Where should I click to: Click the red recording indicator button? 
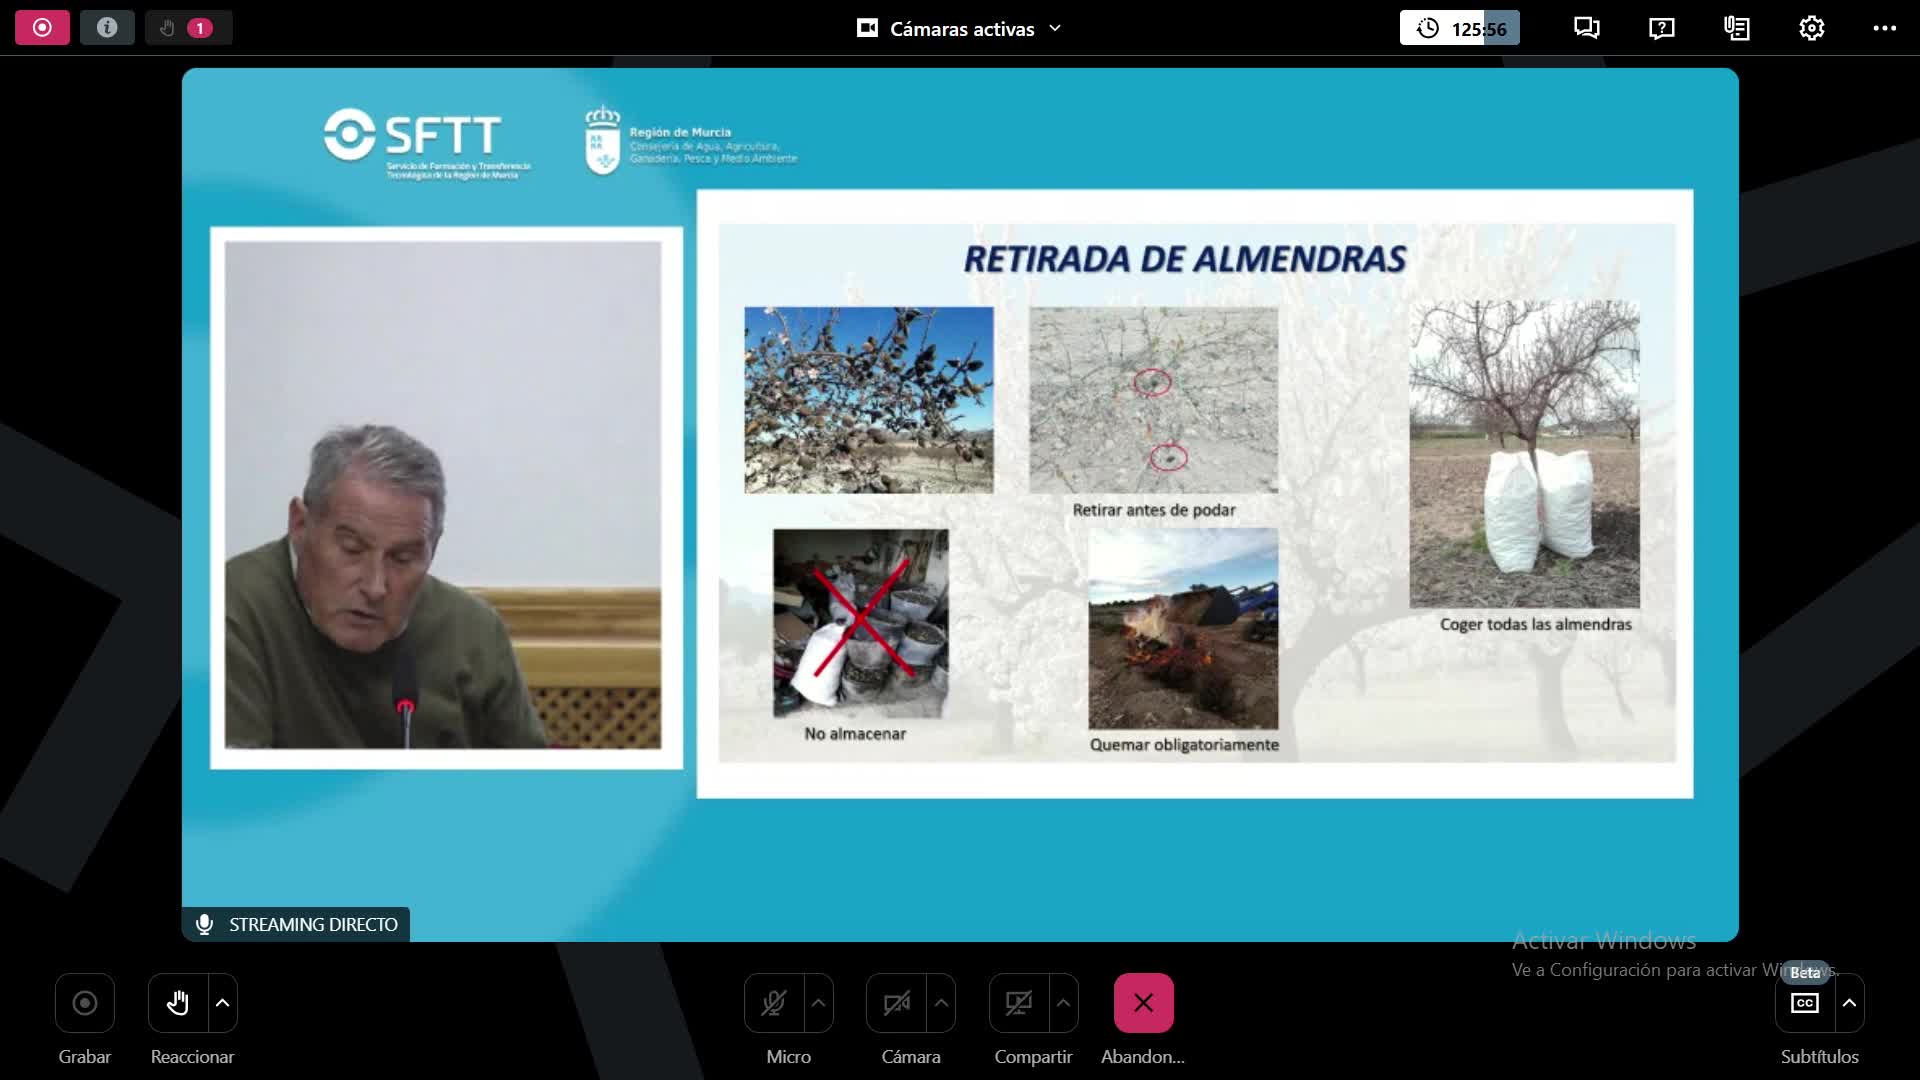(x=42, y=28)
